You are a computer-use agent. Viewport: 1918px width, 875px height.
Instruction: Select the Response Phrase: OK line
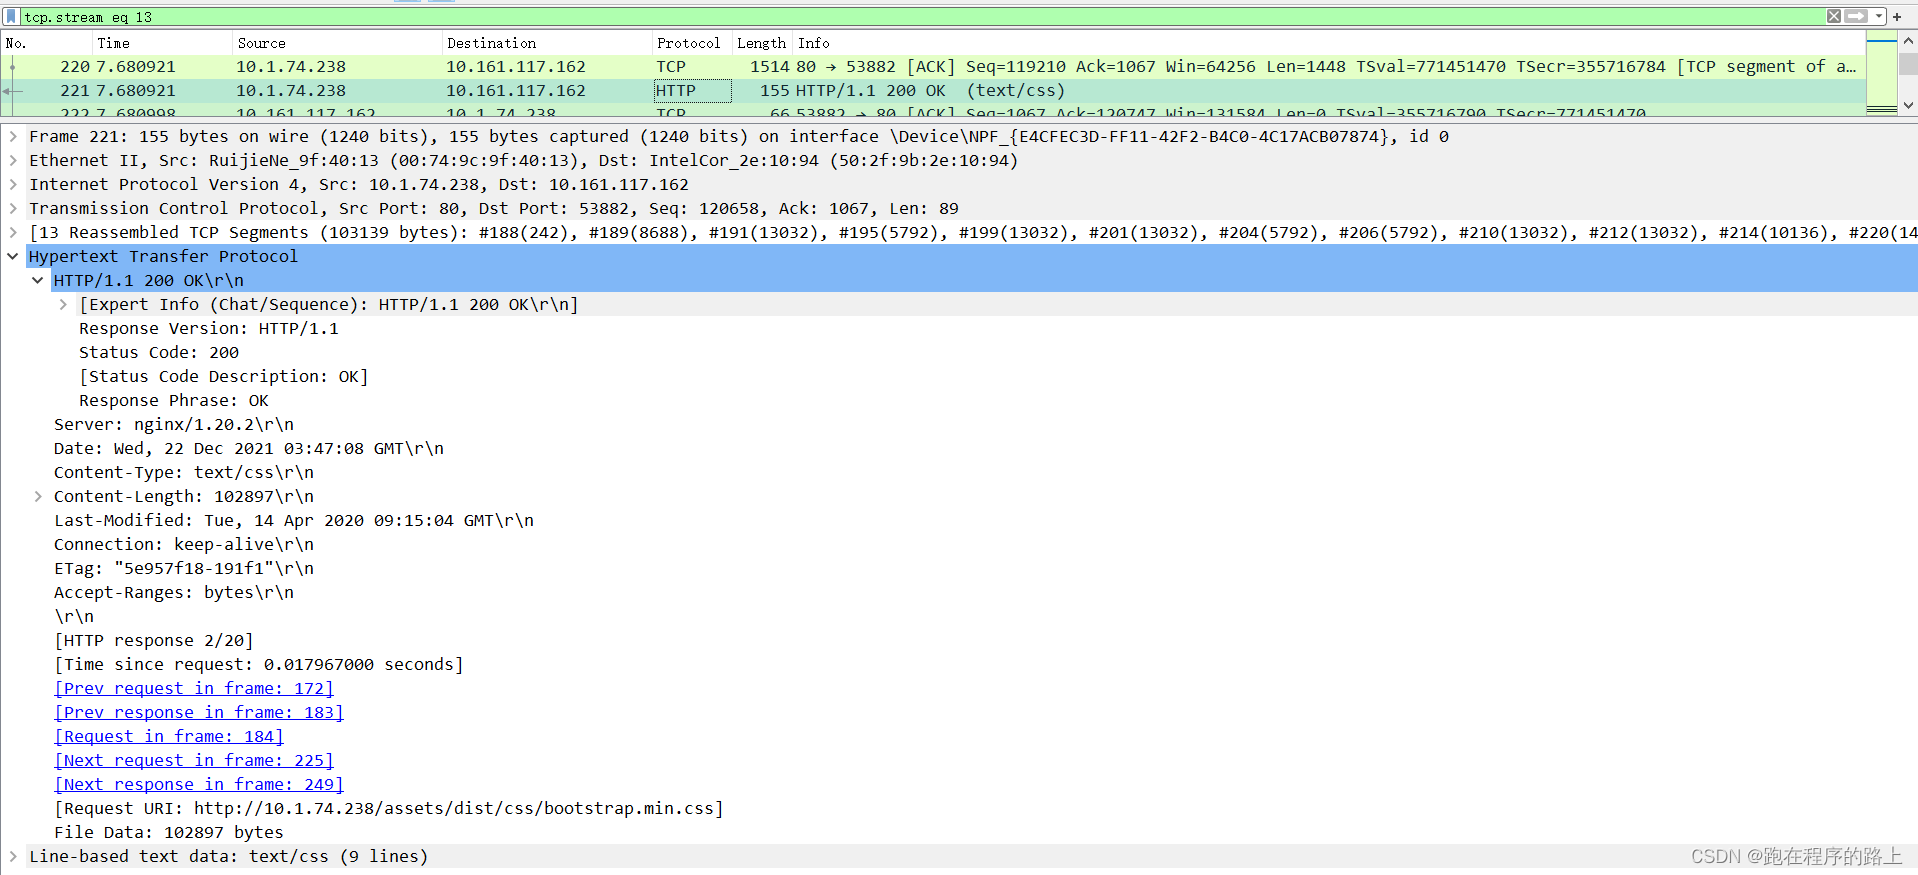pos(174,401)
